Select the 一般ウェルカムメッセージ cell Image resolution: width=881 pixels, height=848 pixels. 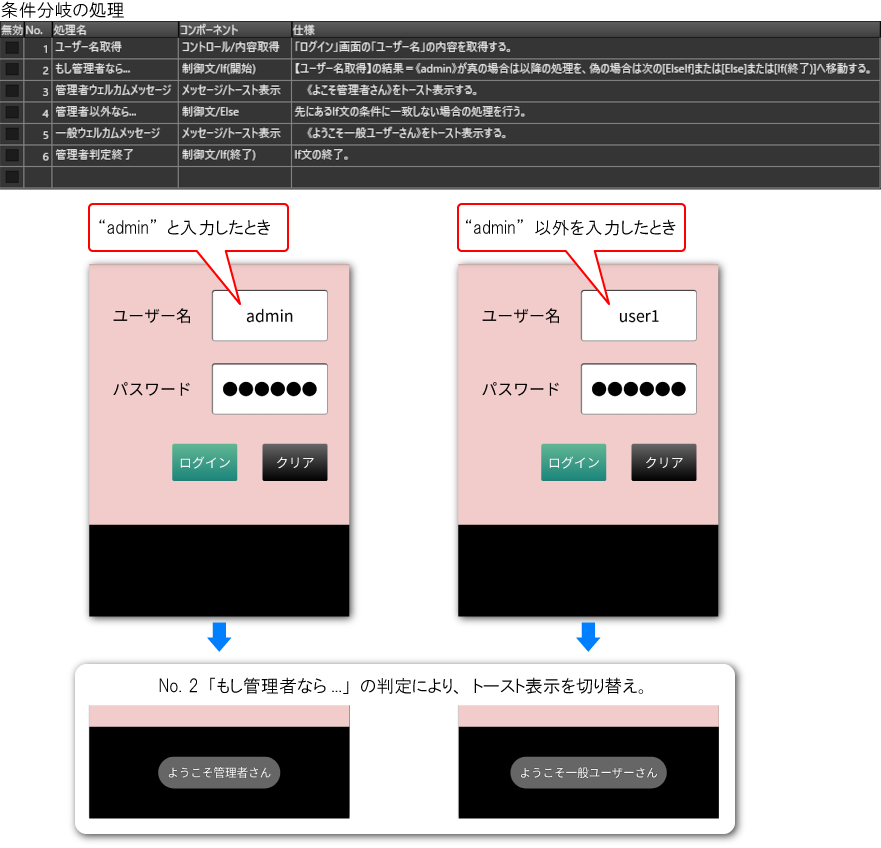tap(115, 134)
